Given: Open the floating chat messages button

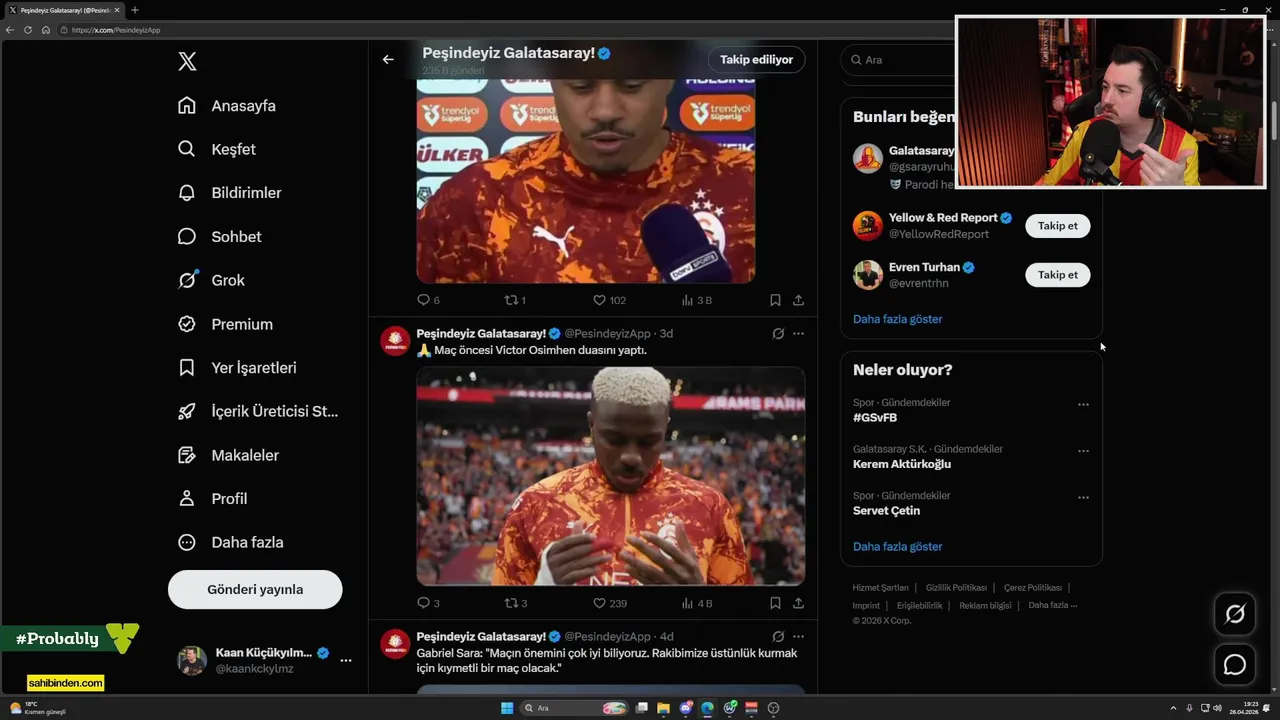Looking at the screenshot, I should pyautogui.click(x=1235, y=664).
